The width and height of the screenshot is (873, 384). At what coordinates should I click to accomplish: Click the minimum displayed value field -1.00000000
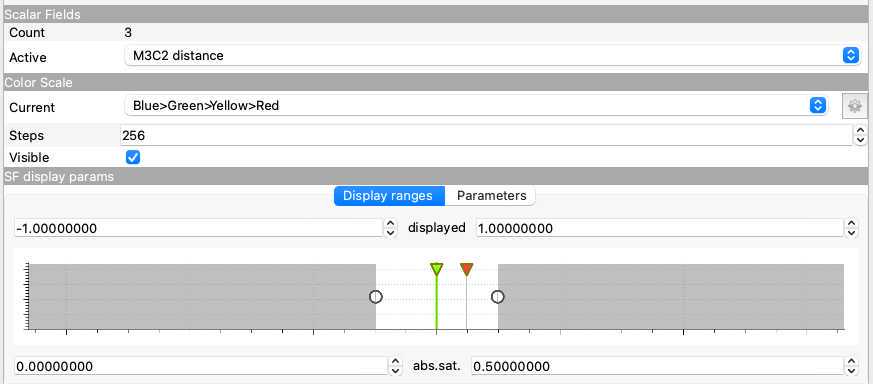pyautogui.click(x=199, y=228)
